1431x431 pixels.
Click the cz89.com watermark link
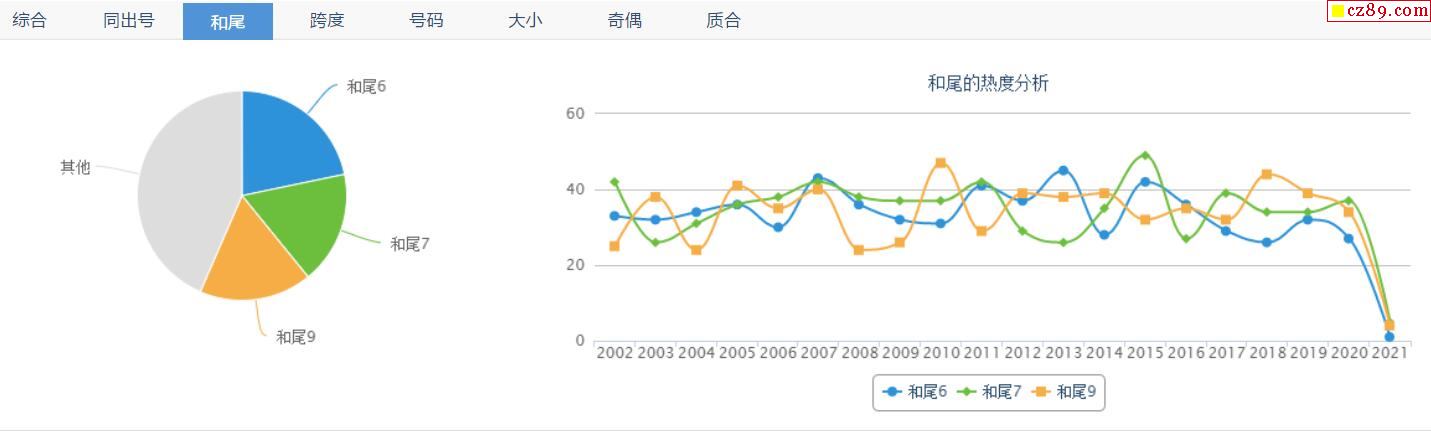(x=1379, y=11)
